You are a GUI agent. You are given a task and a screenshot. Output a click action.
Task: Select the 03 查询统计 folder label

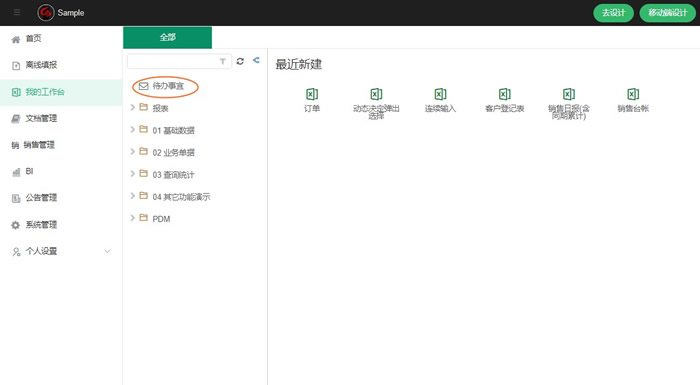[x=174, y=175]
